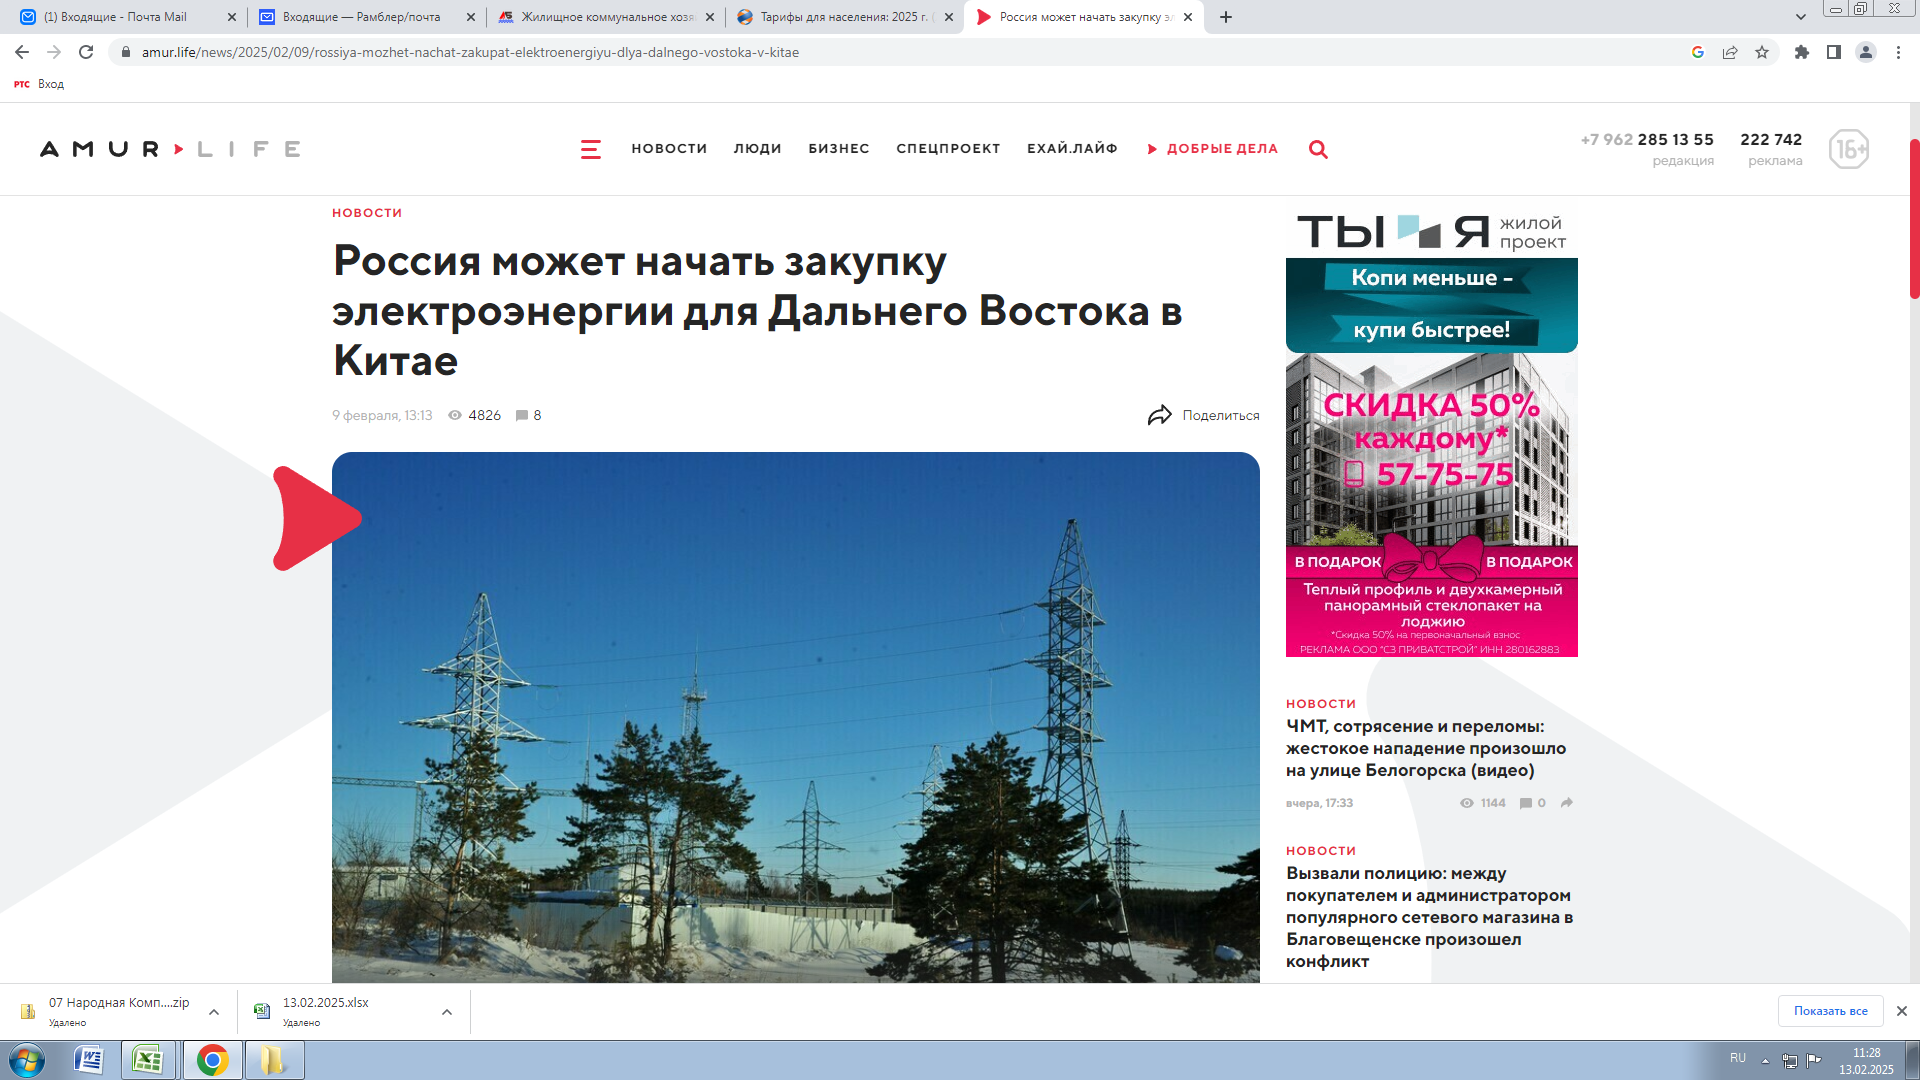Open the БИЗНЕС menu section
This screenshot has height=1080, width=1920.
pyautogui.click(x=838, y=149)
